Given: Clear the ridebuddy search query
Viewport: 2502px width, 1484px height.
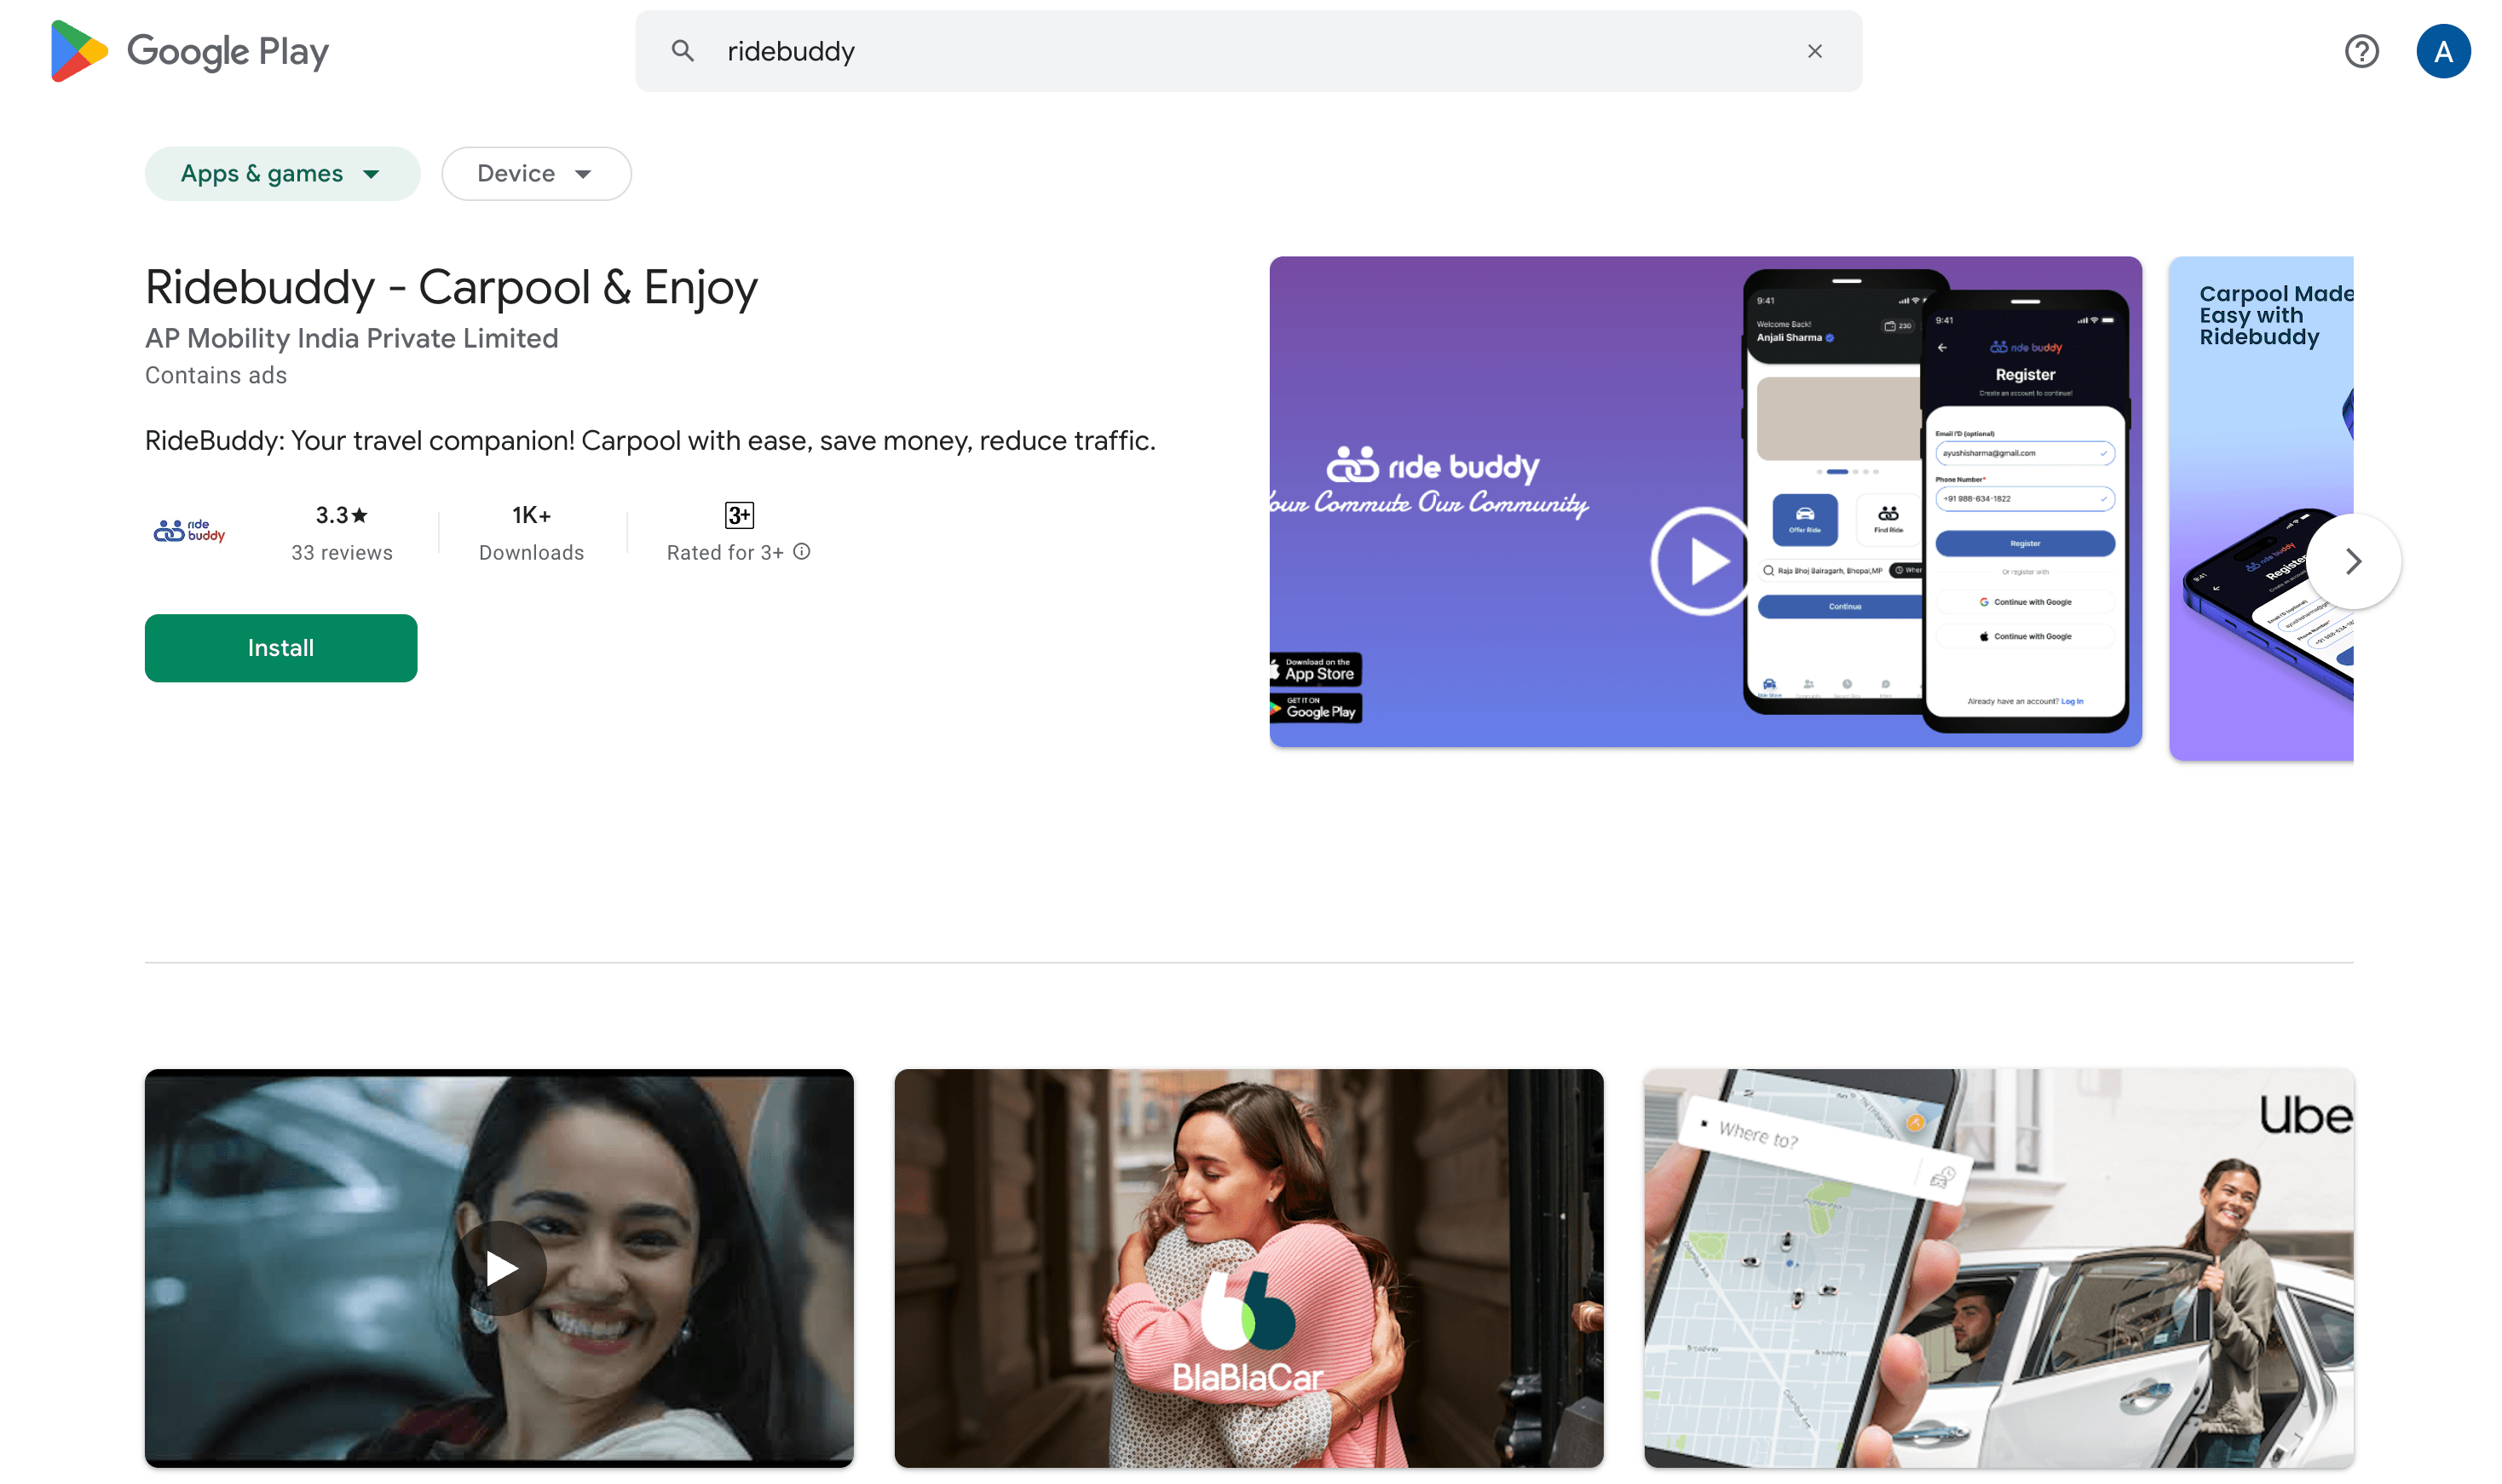Looking at the screenshot, I should click(x=1815, y=51).
